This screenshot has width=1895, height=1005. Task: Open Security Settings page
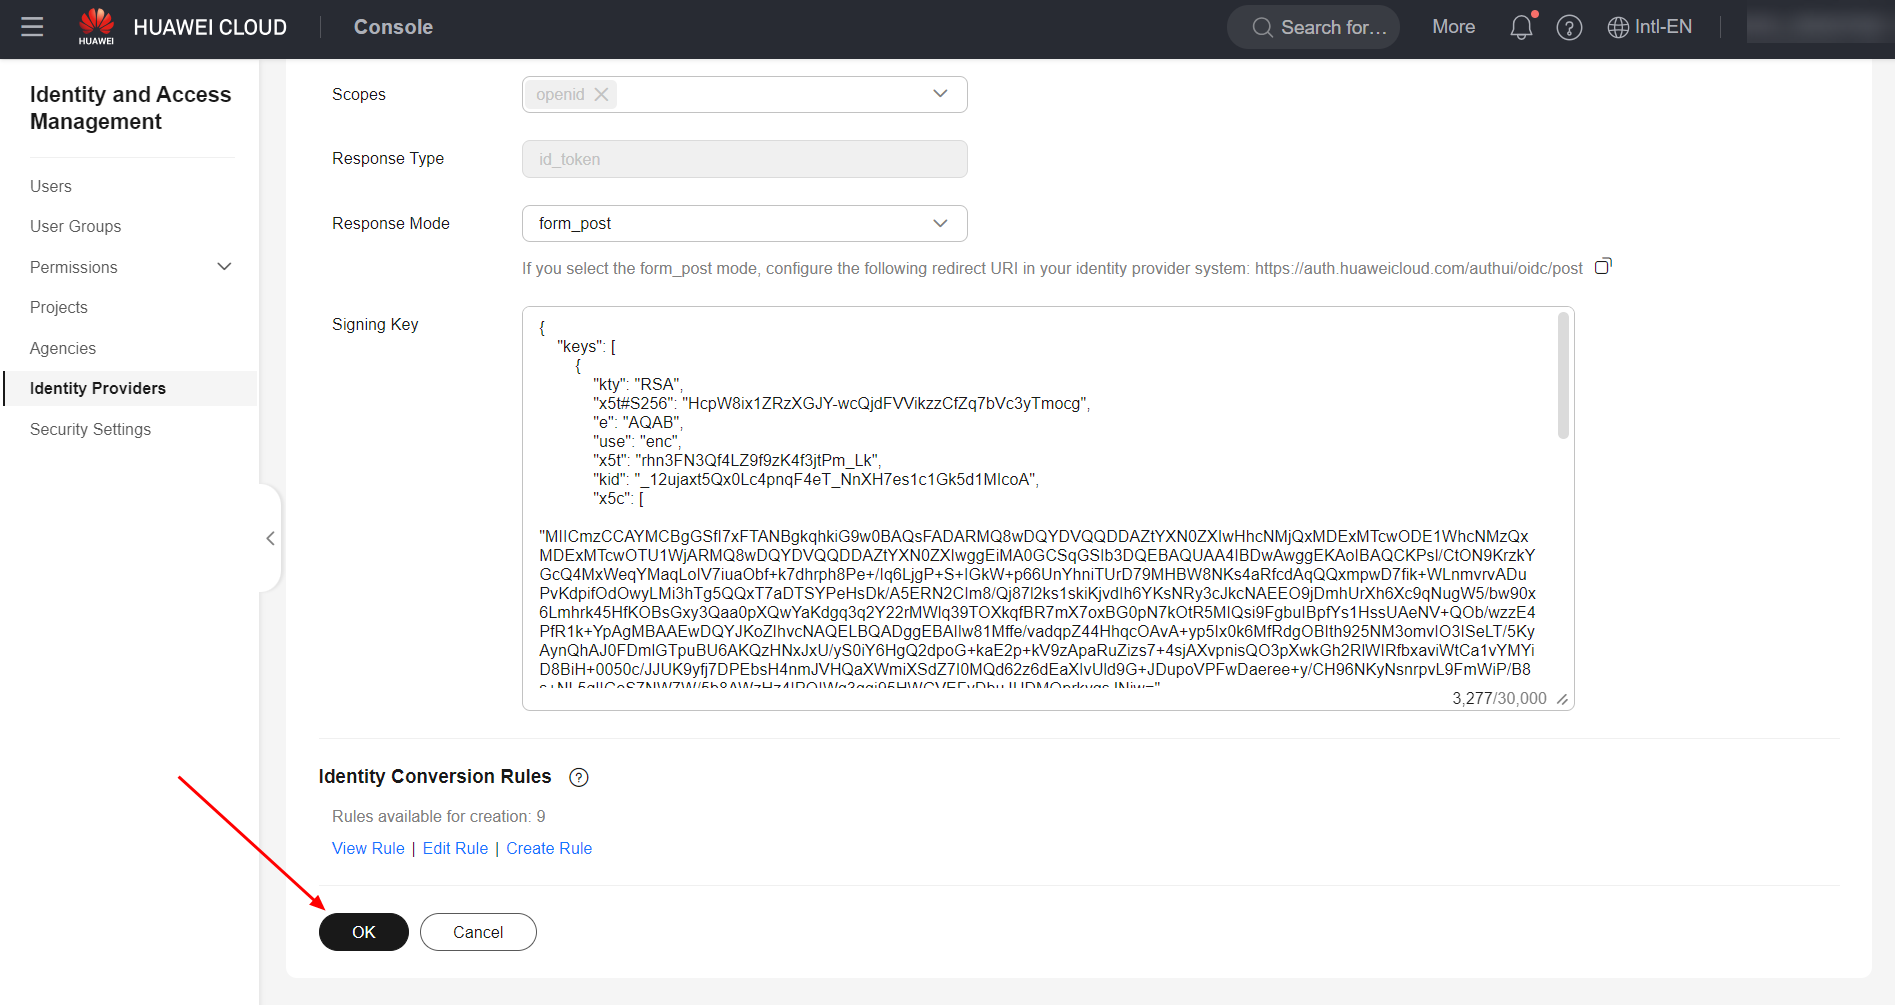pyautogui.click(x=90, y=429)
